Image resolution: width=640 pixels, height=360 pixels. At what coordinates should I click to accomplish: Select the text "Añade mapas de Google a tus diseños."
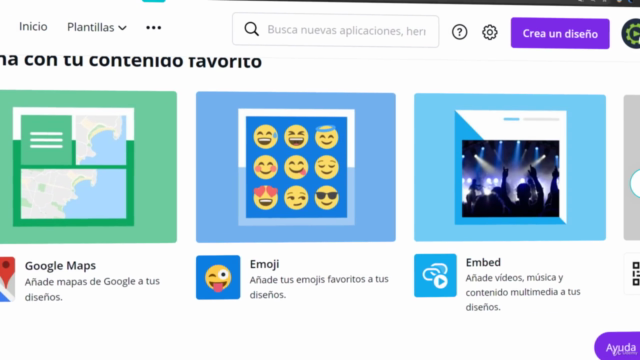[92, 289]
